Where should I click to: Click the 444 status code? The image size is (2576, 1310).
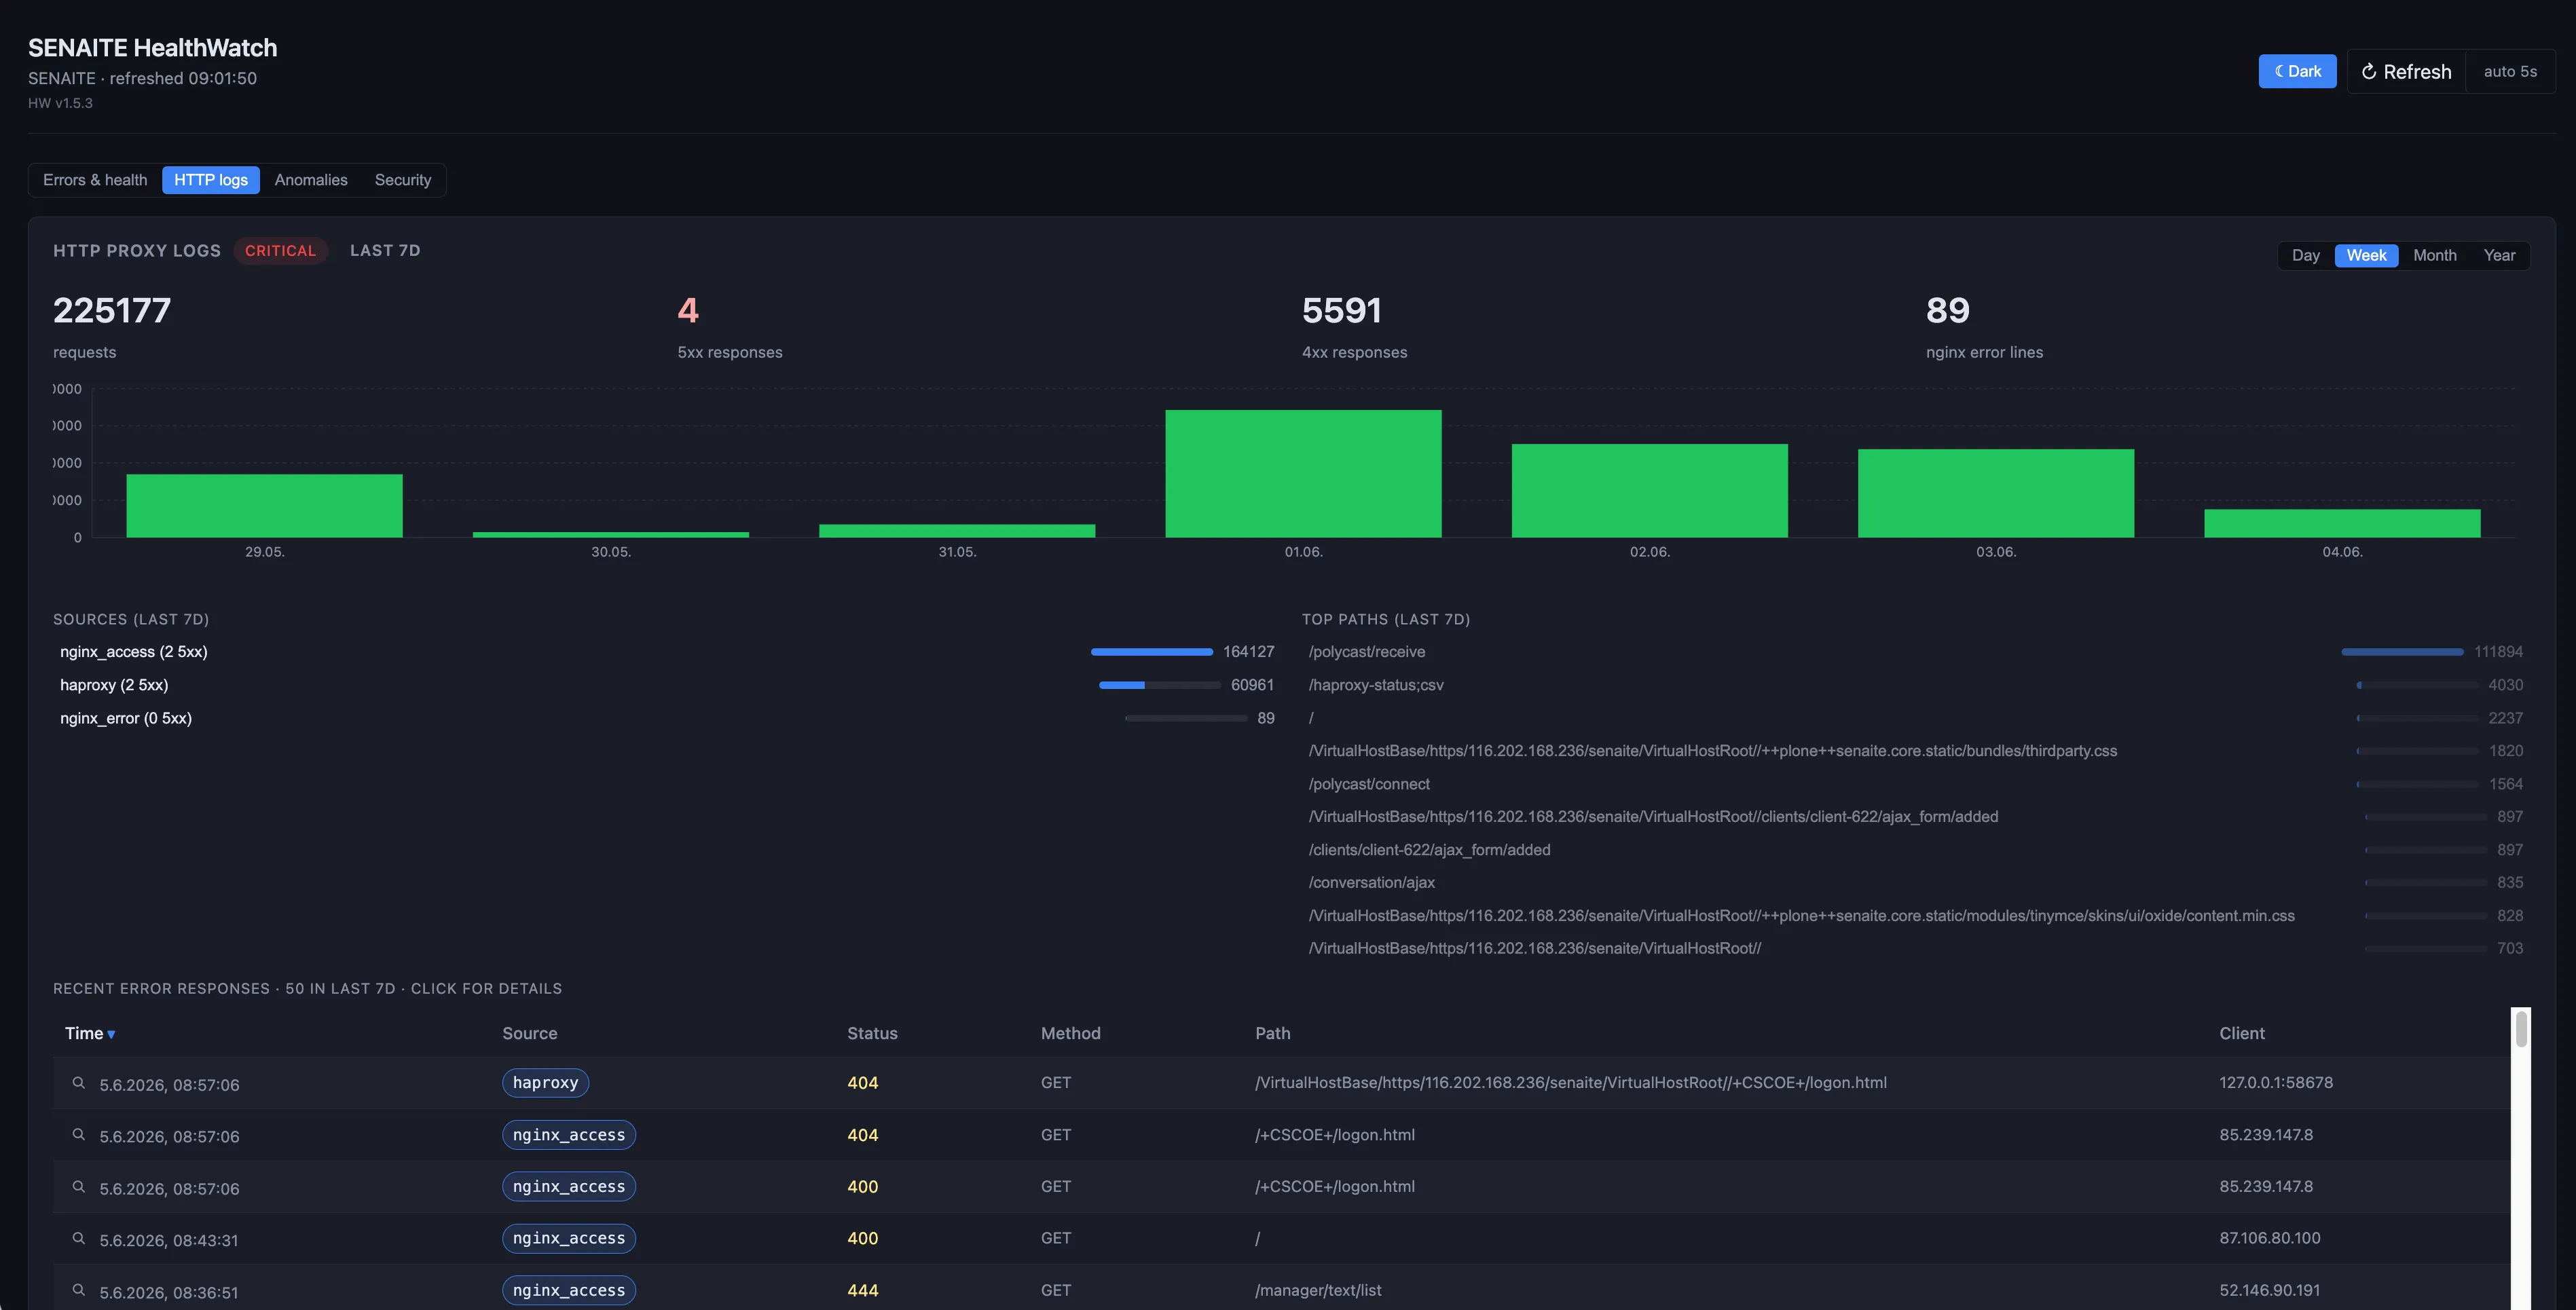click(862, 1290)
